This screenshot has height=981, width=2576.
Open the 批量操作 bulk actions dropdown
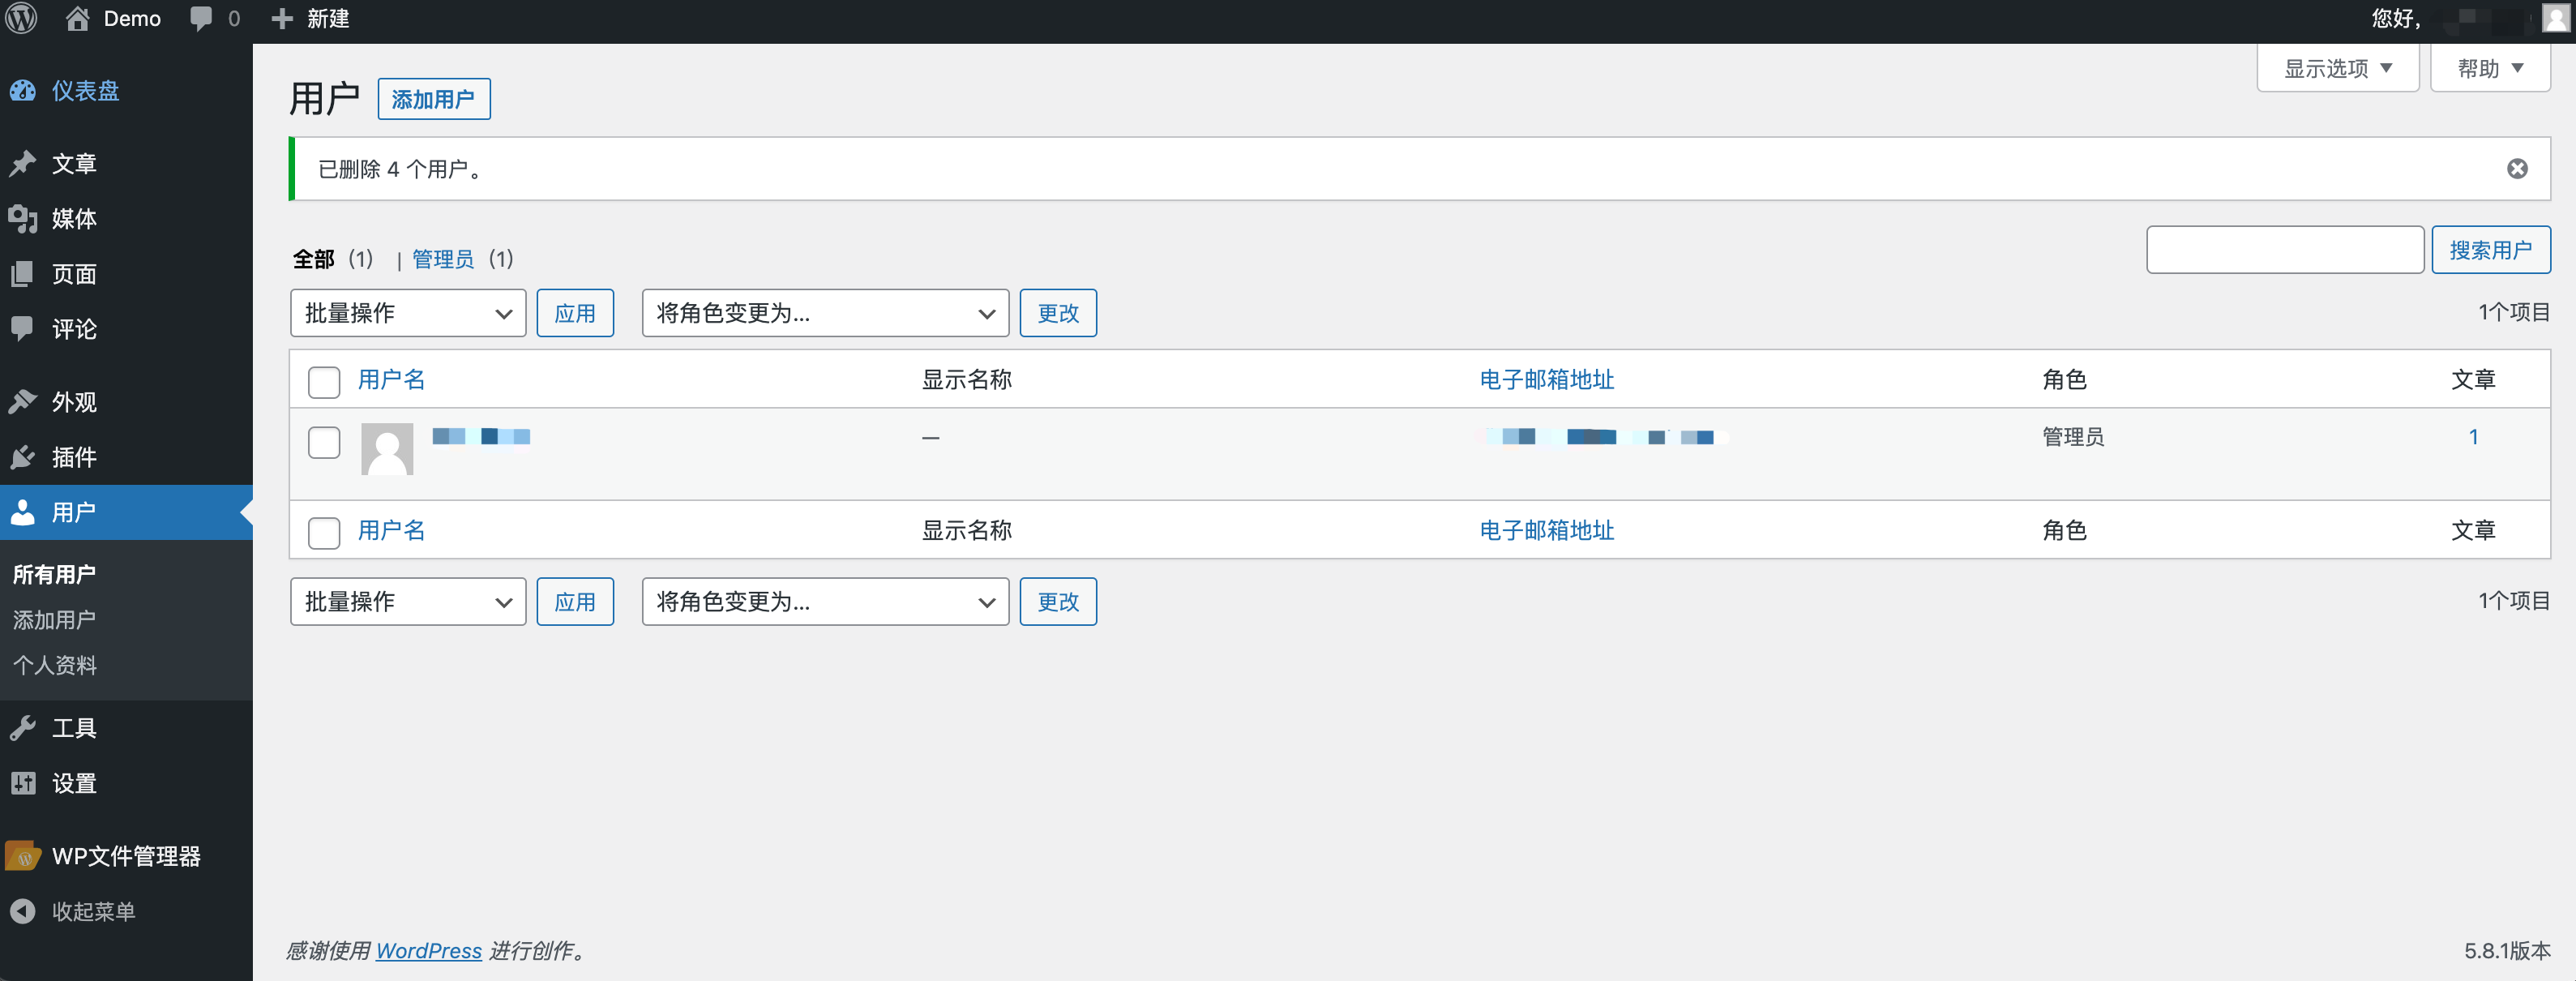point(407,313)
